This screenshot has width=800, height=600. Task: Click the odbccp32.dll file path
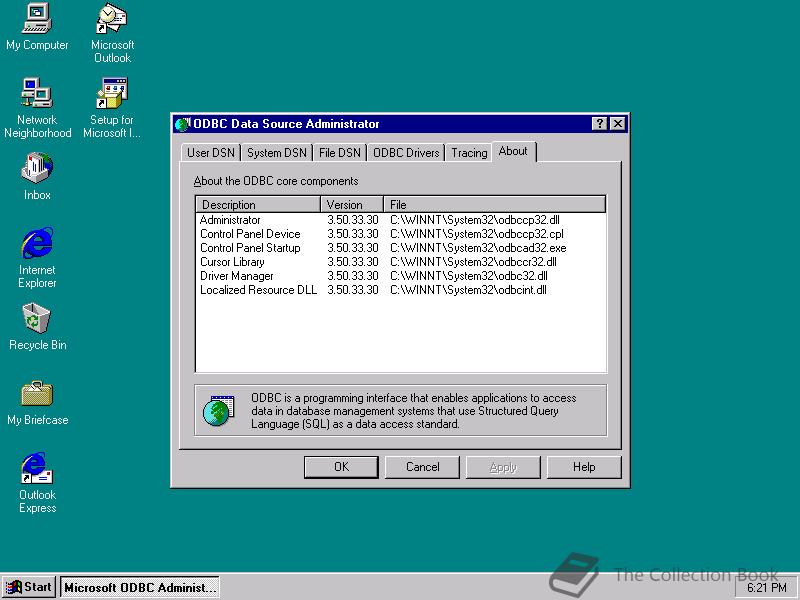coord(474,220)
